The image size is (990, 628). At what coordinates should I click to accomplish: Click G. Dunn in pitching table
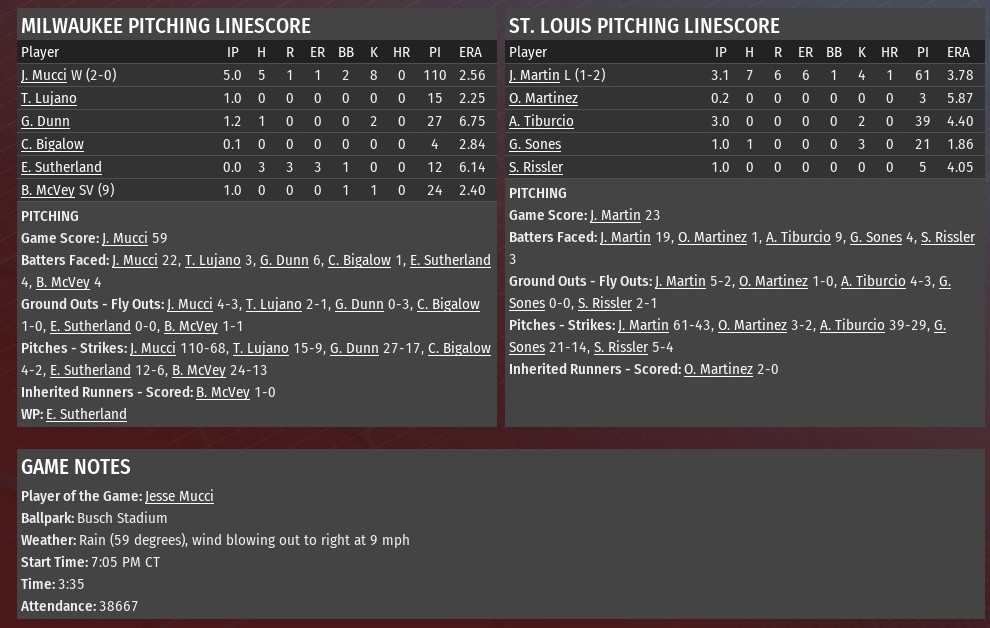coord(45,121)
